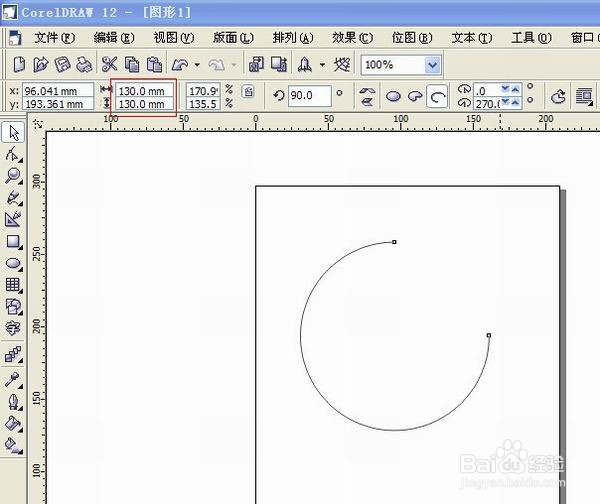Select the Smart Drawing tool

[x=13, y=219]
